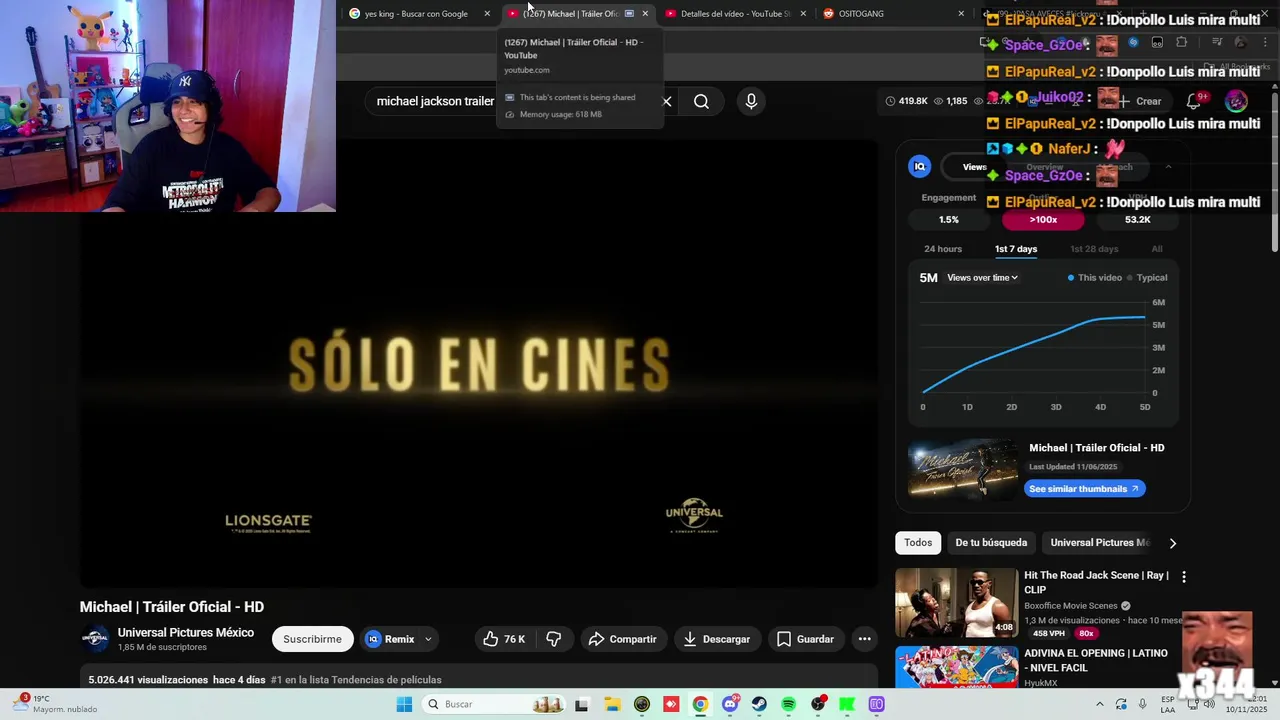Click the 5.026.441 visualizaciones text
Screen dimensions: 1280x720
pyautogui.click(x=148, y=680)
